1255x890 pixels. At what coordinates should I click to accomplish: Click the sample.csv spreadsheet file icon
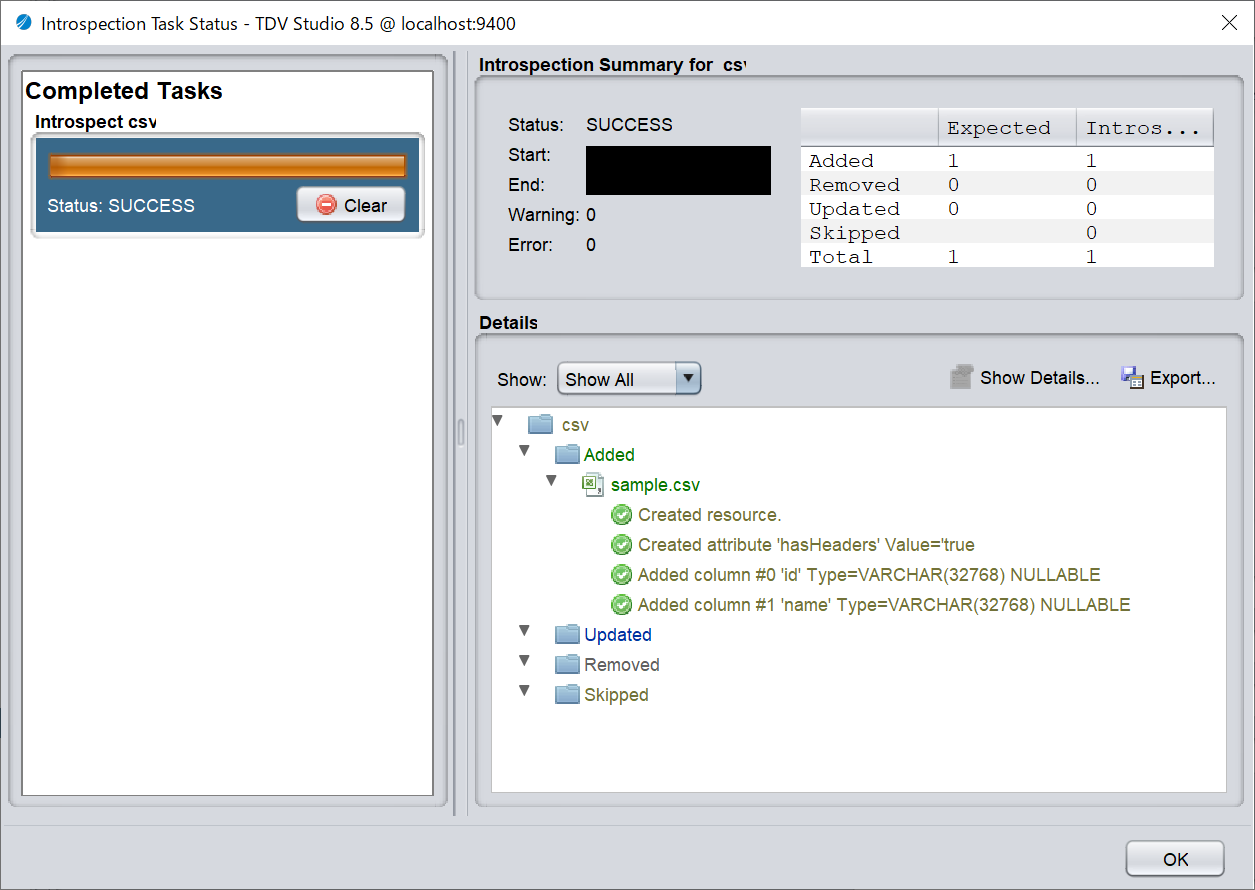click(593, 485)
